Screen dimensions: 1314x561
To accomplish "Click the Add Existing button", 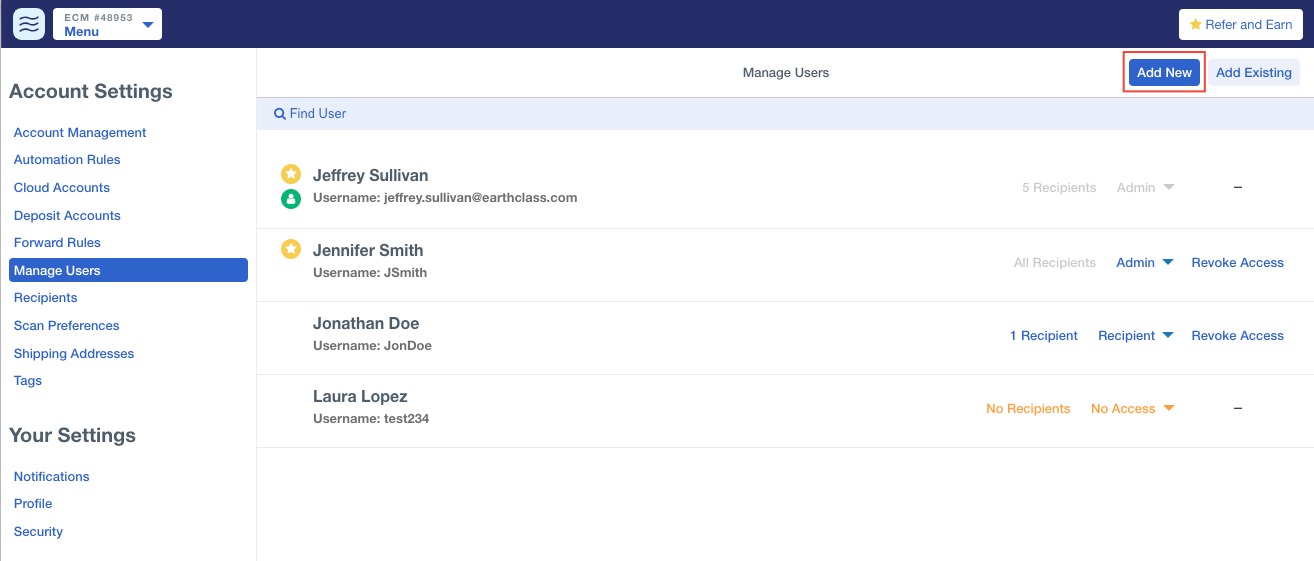I will point(1254,72).
